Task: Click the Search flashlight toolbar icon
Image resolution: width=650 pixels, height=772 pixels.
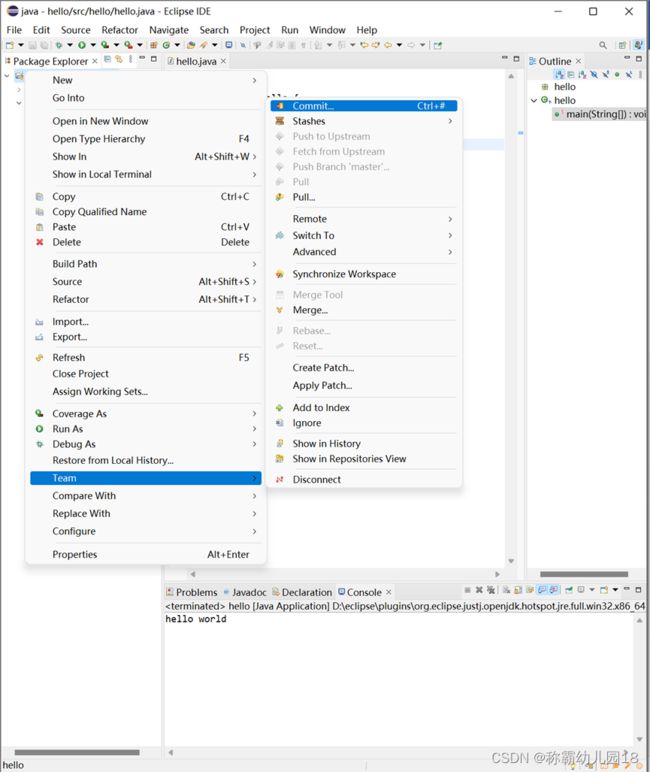Action: pos(202,45)
